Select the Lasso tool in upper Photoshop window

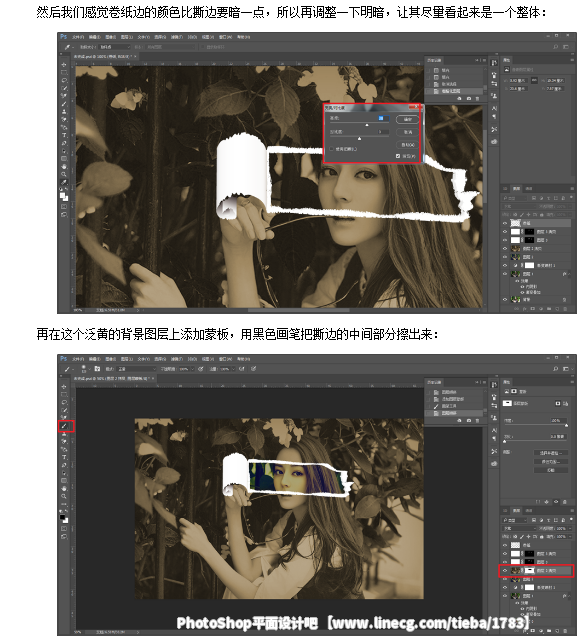64,80
